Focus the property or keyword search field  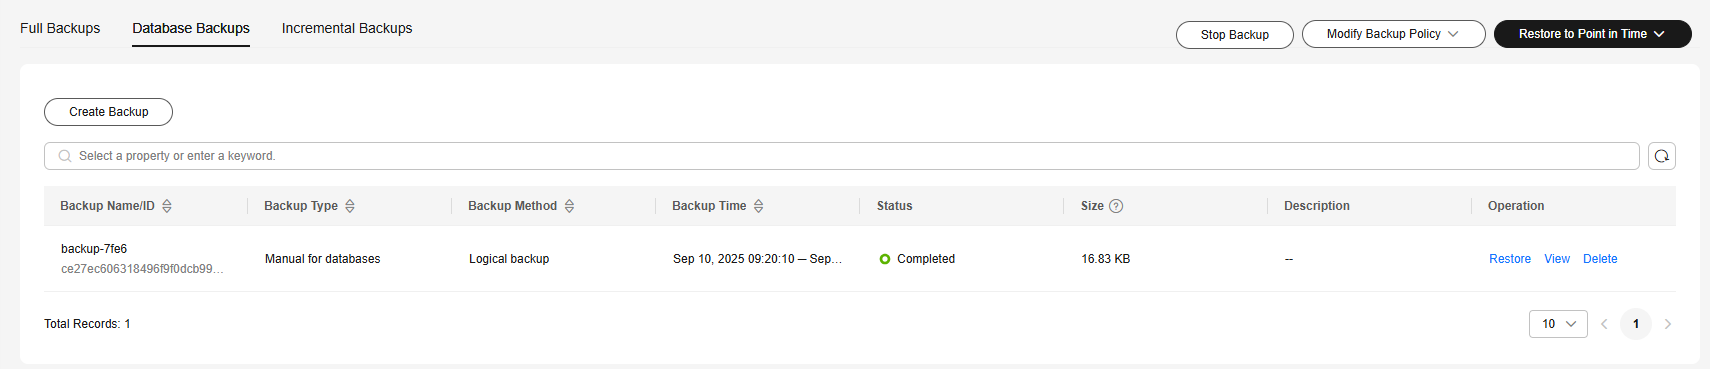click(x=841, y=156)
